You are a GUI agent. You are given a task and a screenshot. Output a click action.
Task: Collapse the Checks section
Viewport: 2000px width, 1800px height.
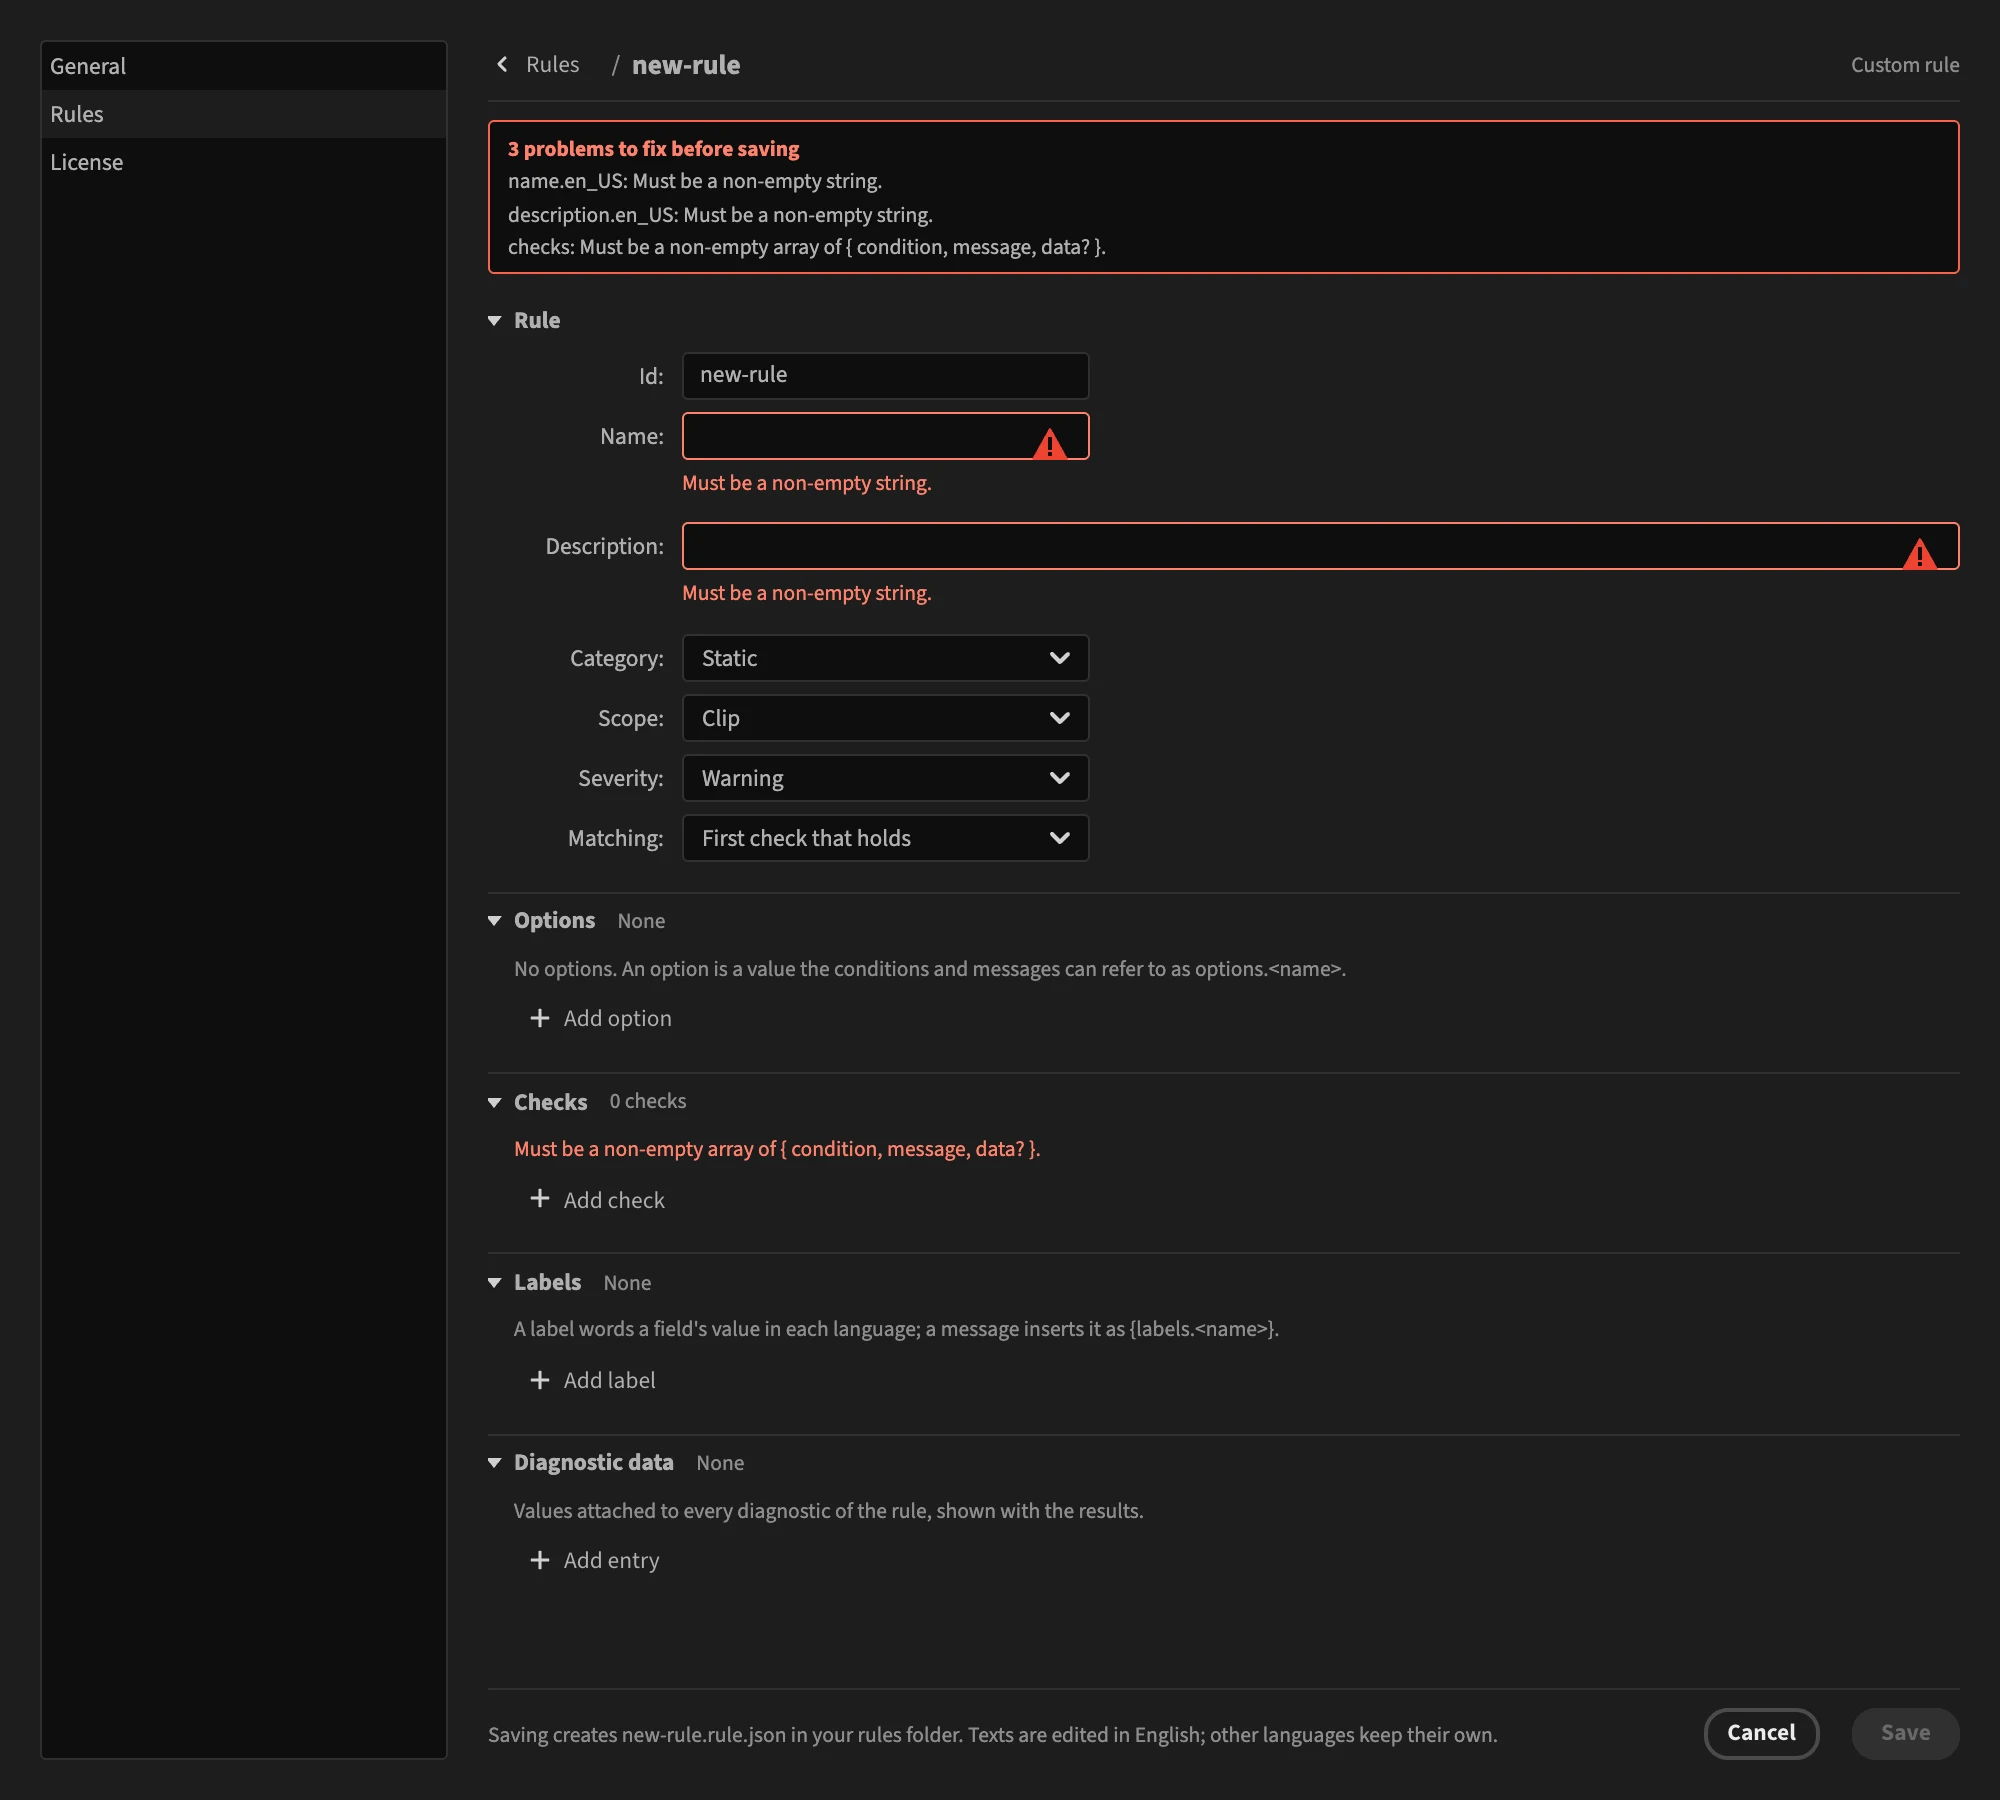494,1102
